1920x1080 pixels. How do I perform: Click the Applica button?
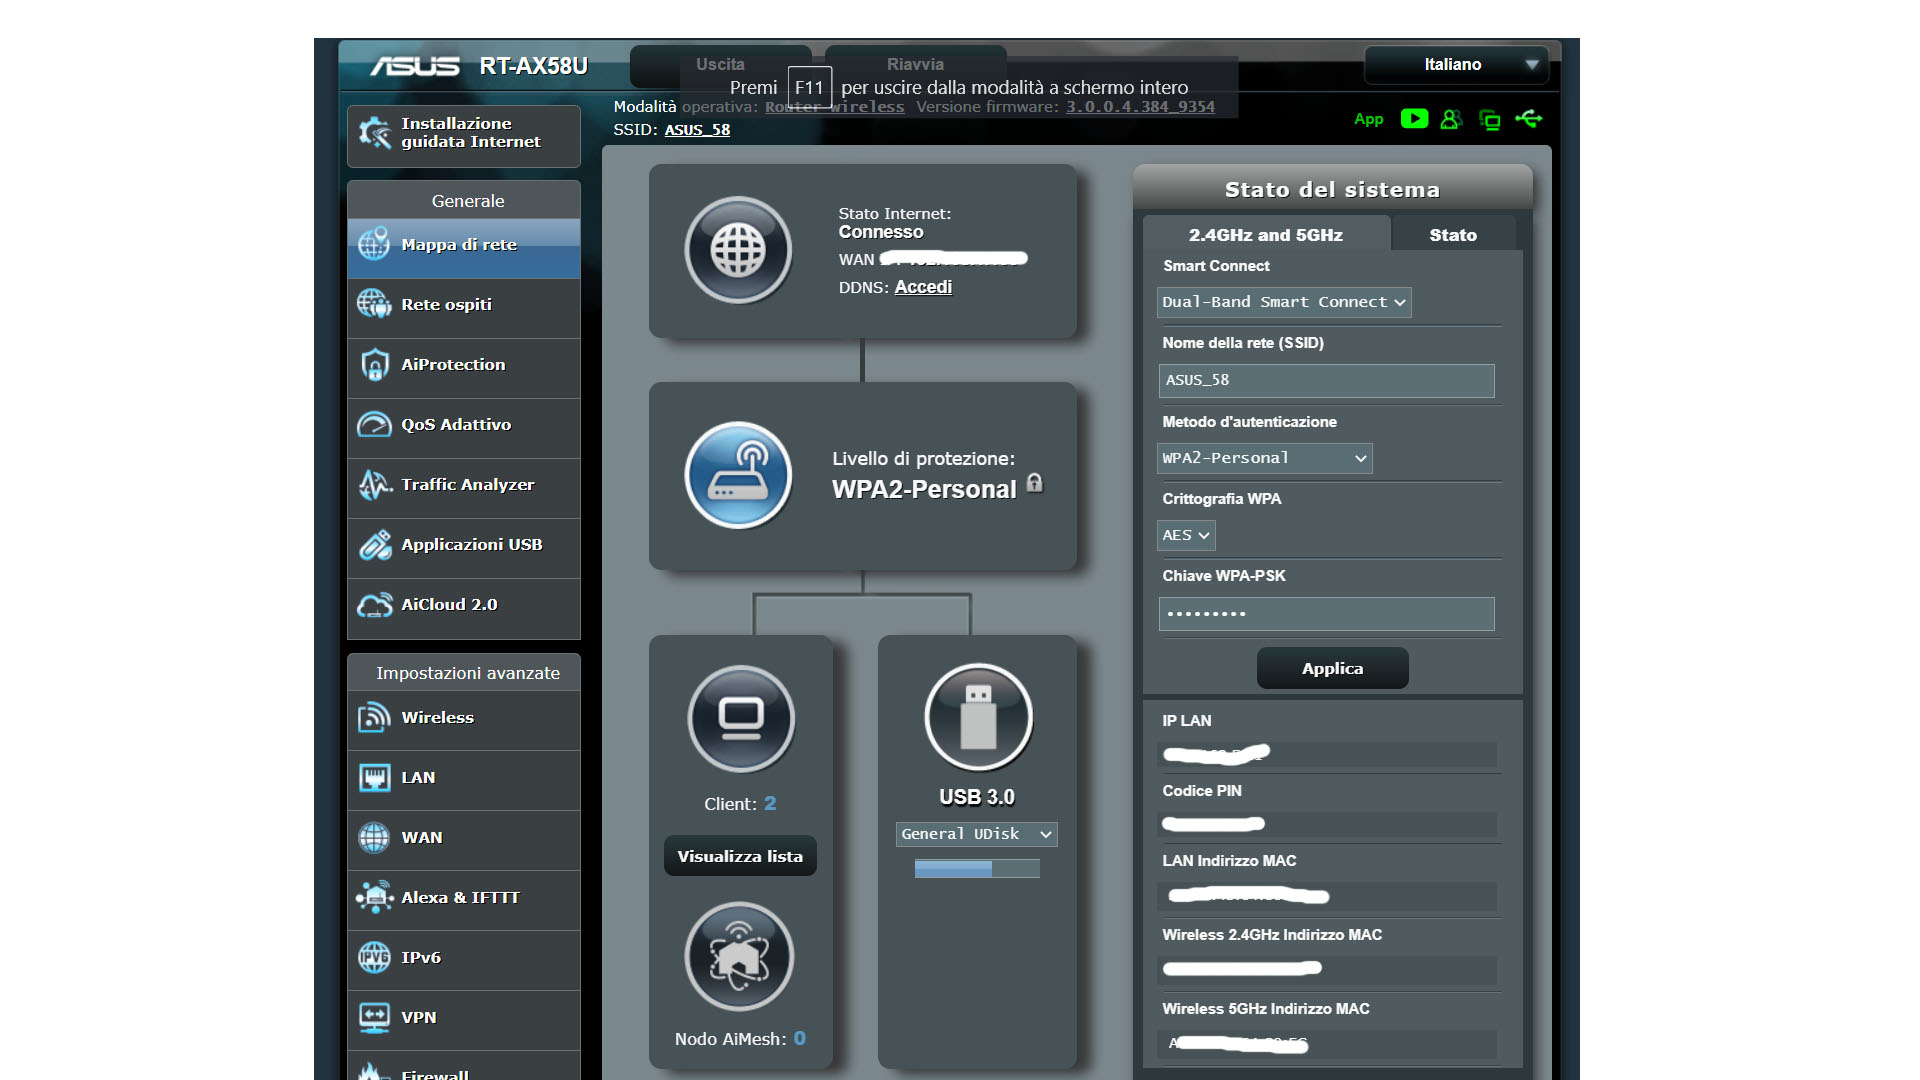click(x=1333, y=669)
